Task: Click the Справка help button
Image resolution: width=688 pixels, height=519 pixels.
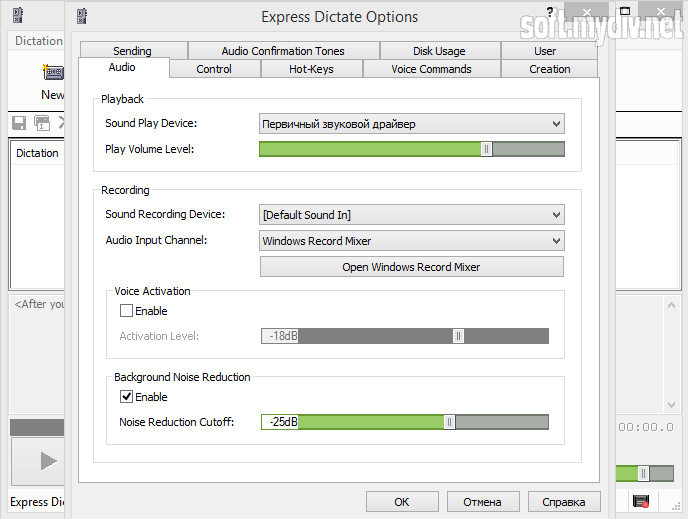Action: [564, 501]
